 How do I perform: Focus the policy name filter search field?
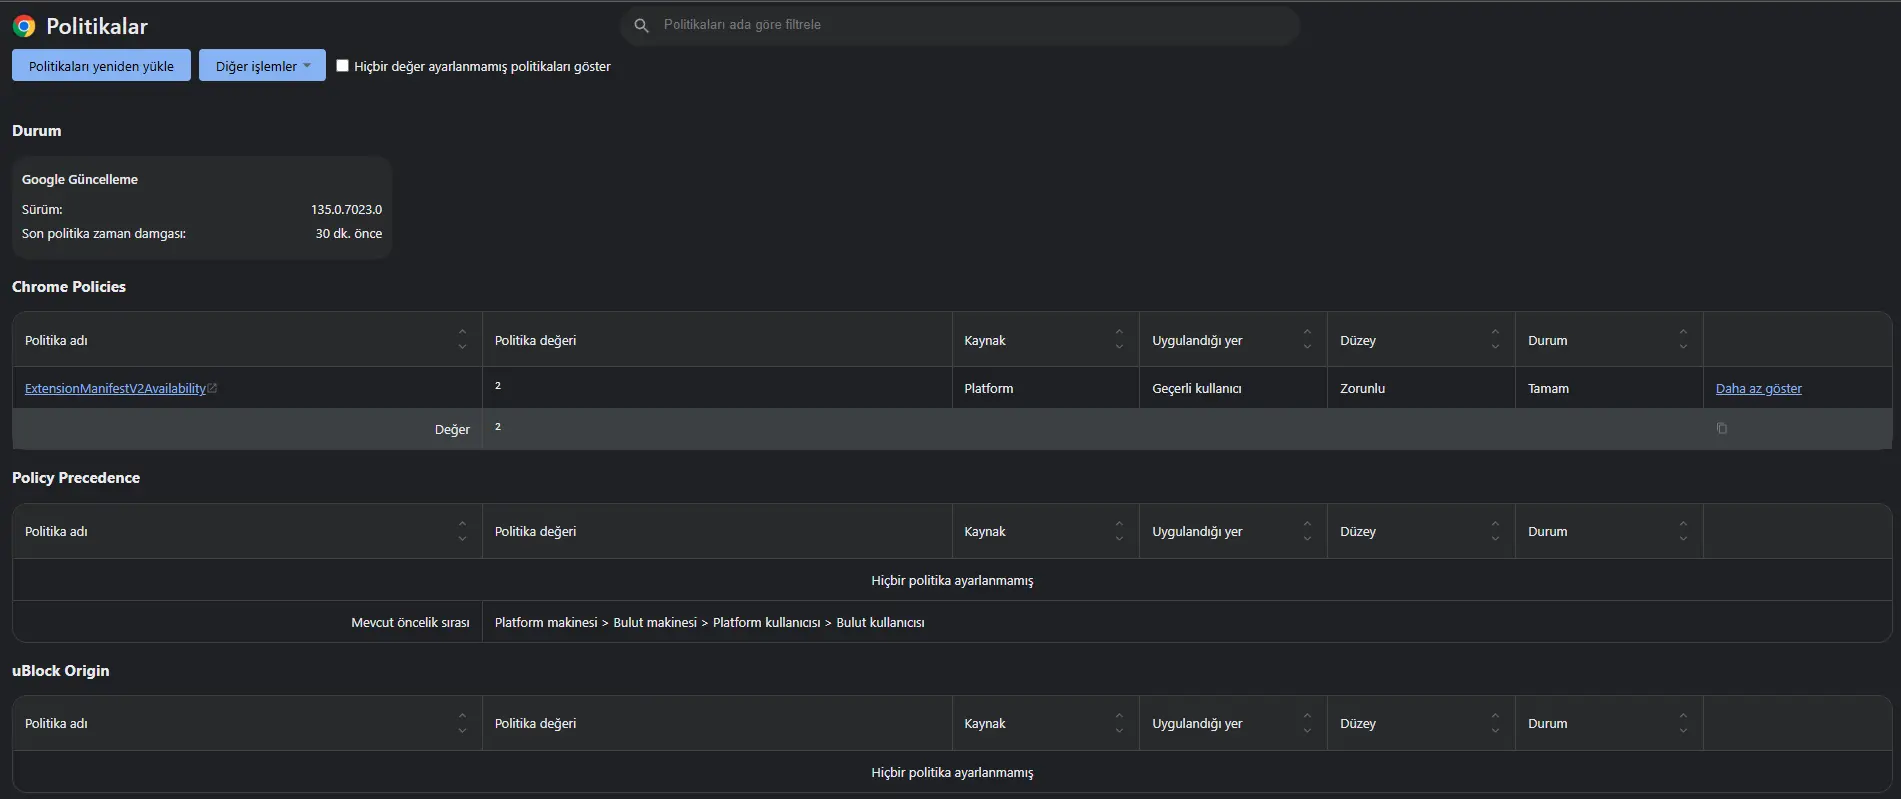(x=960, y=25)
